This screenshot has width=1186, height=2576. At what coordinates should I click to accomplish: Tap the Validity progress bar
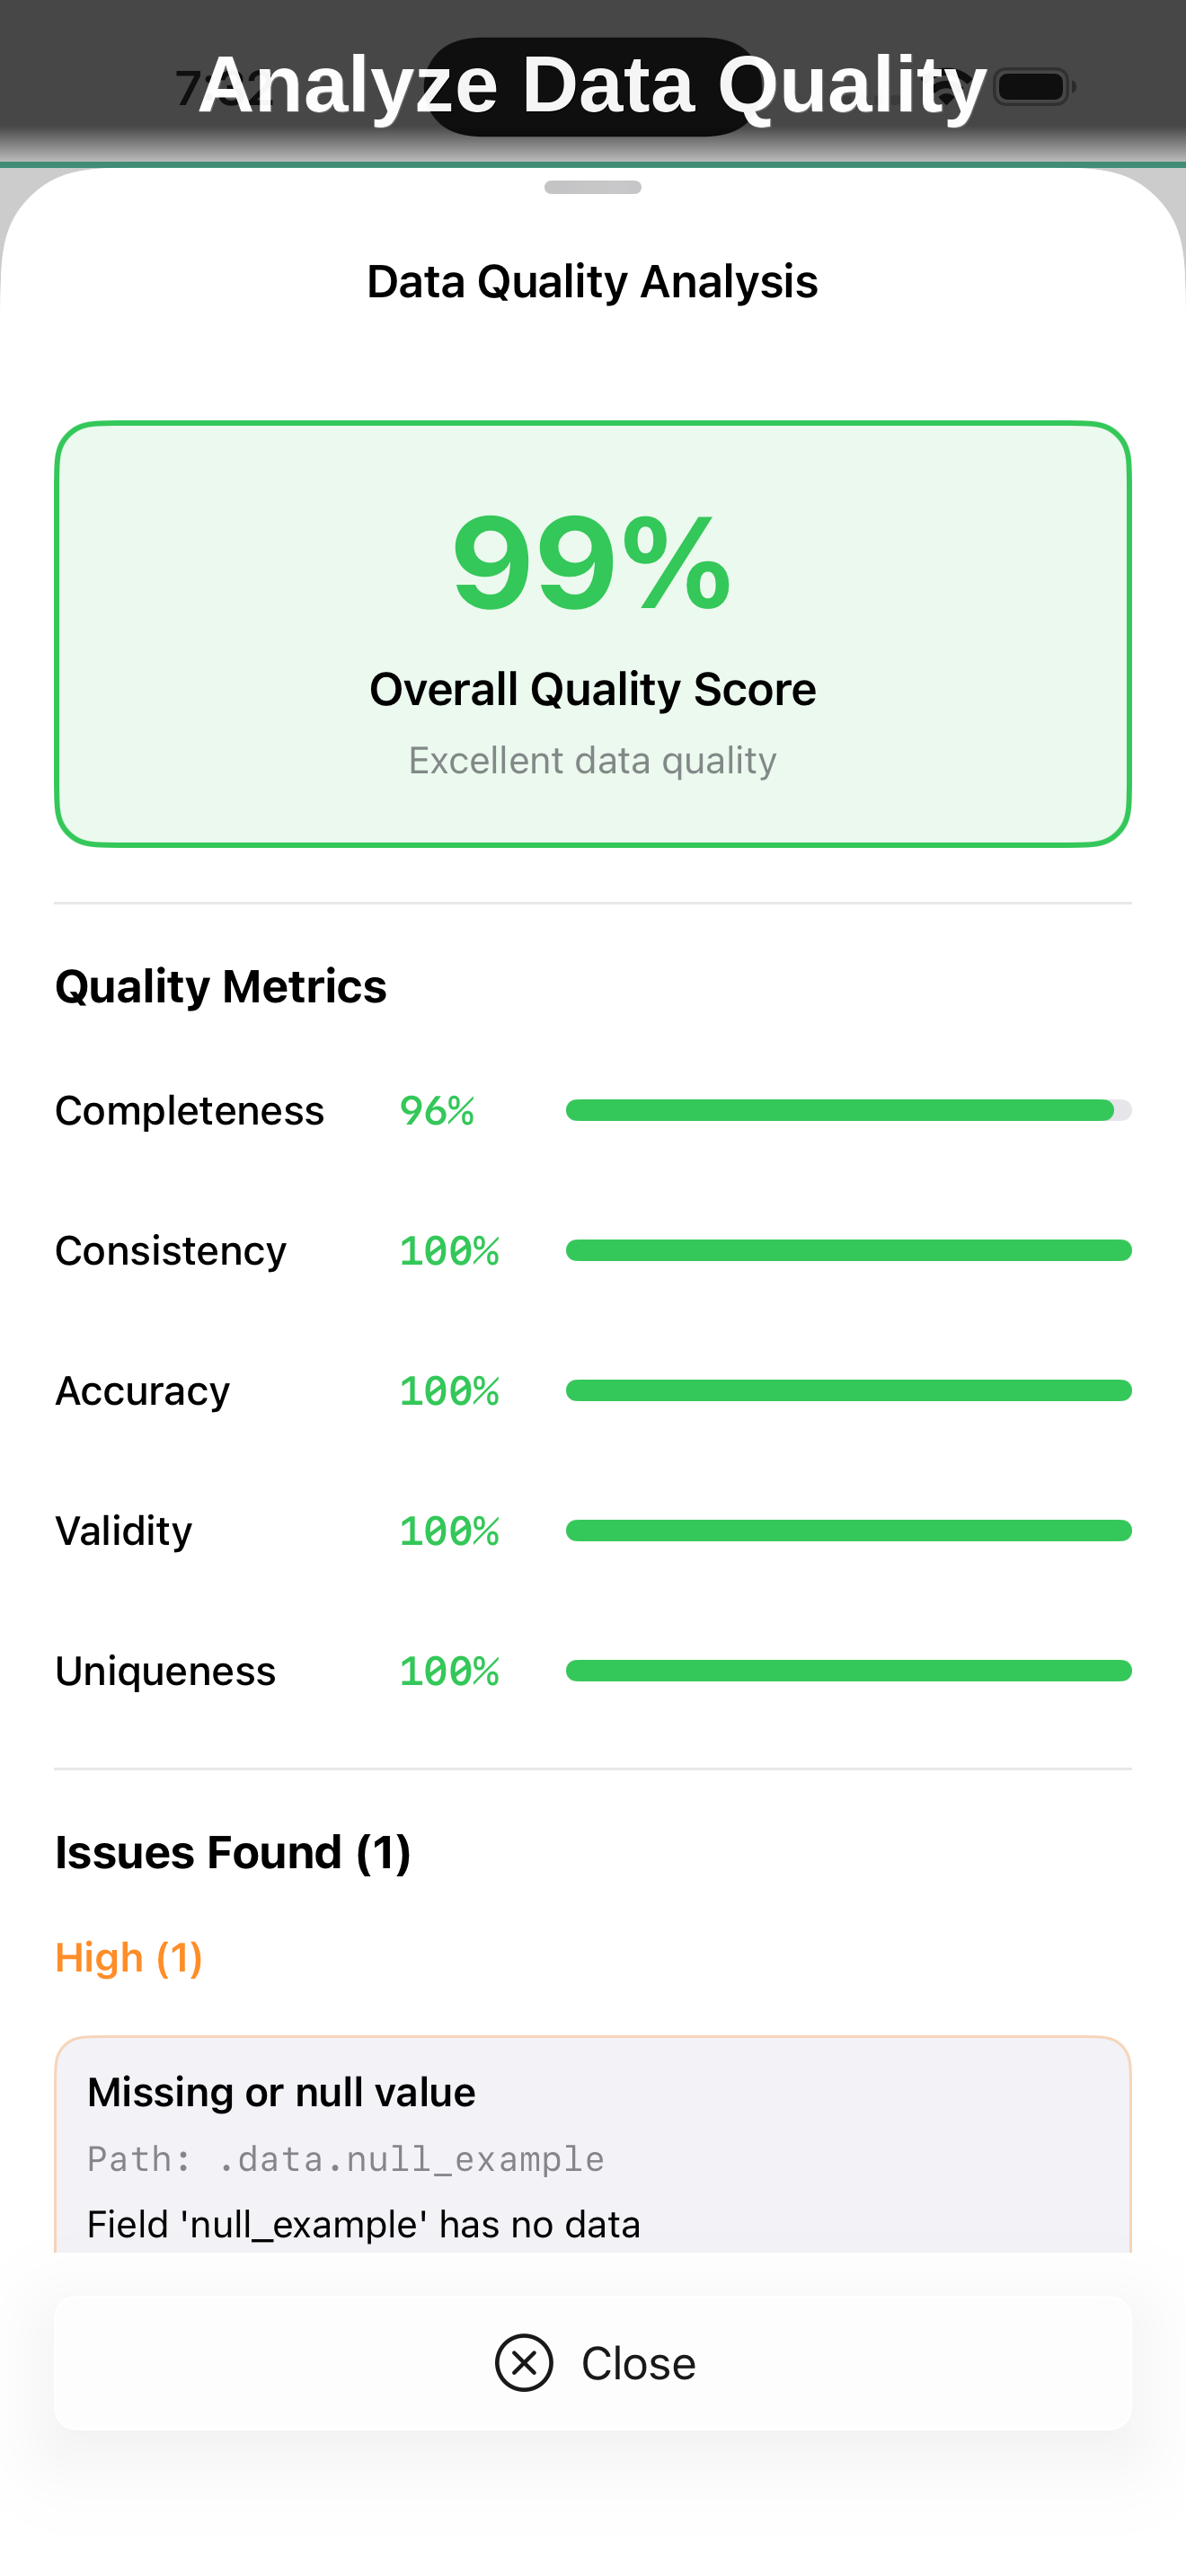point(848,1530)
